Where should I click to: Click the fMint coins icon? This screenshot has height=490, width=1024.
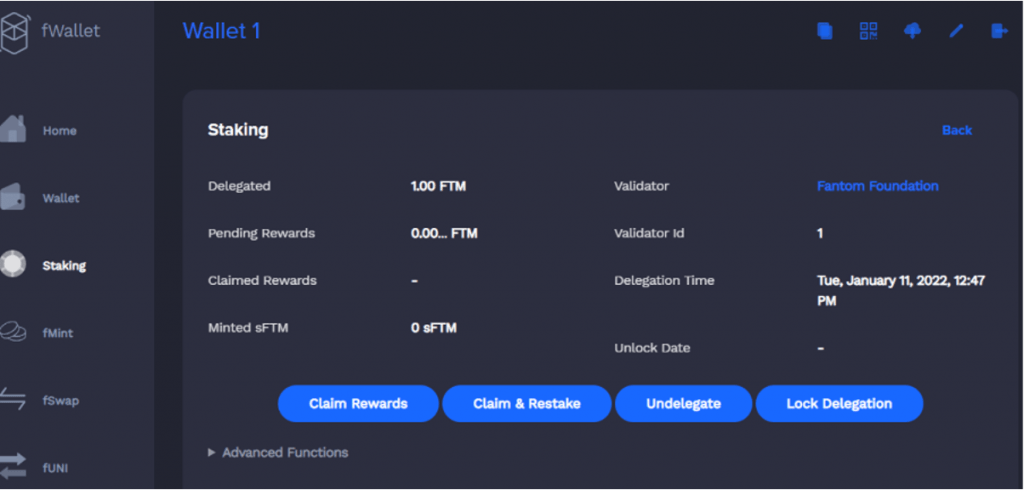coord(13,333)
